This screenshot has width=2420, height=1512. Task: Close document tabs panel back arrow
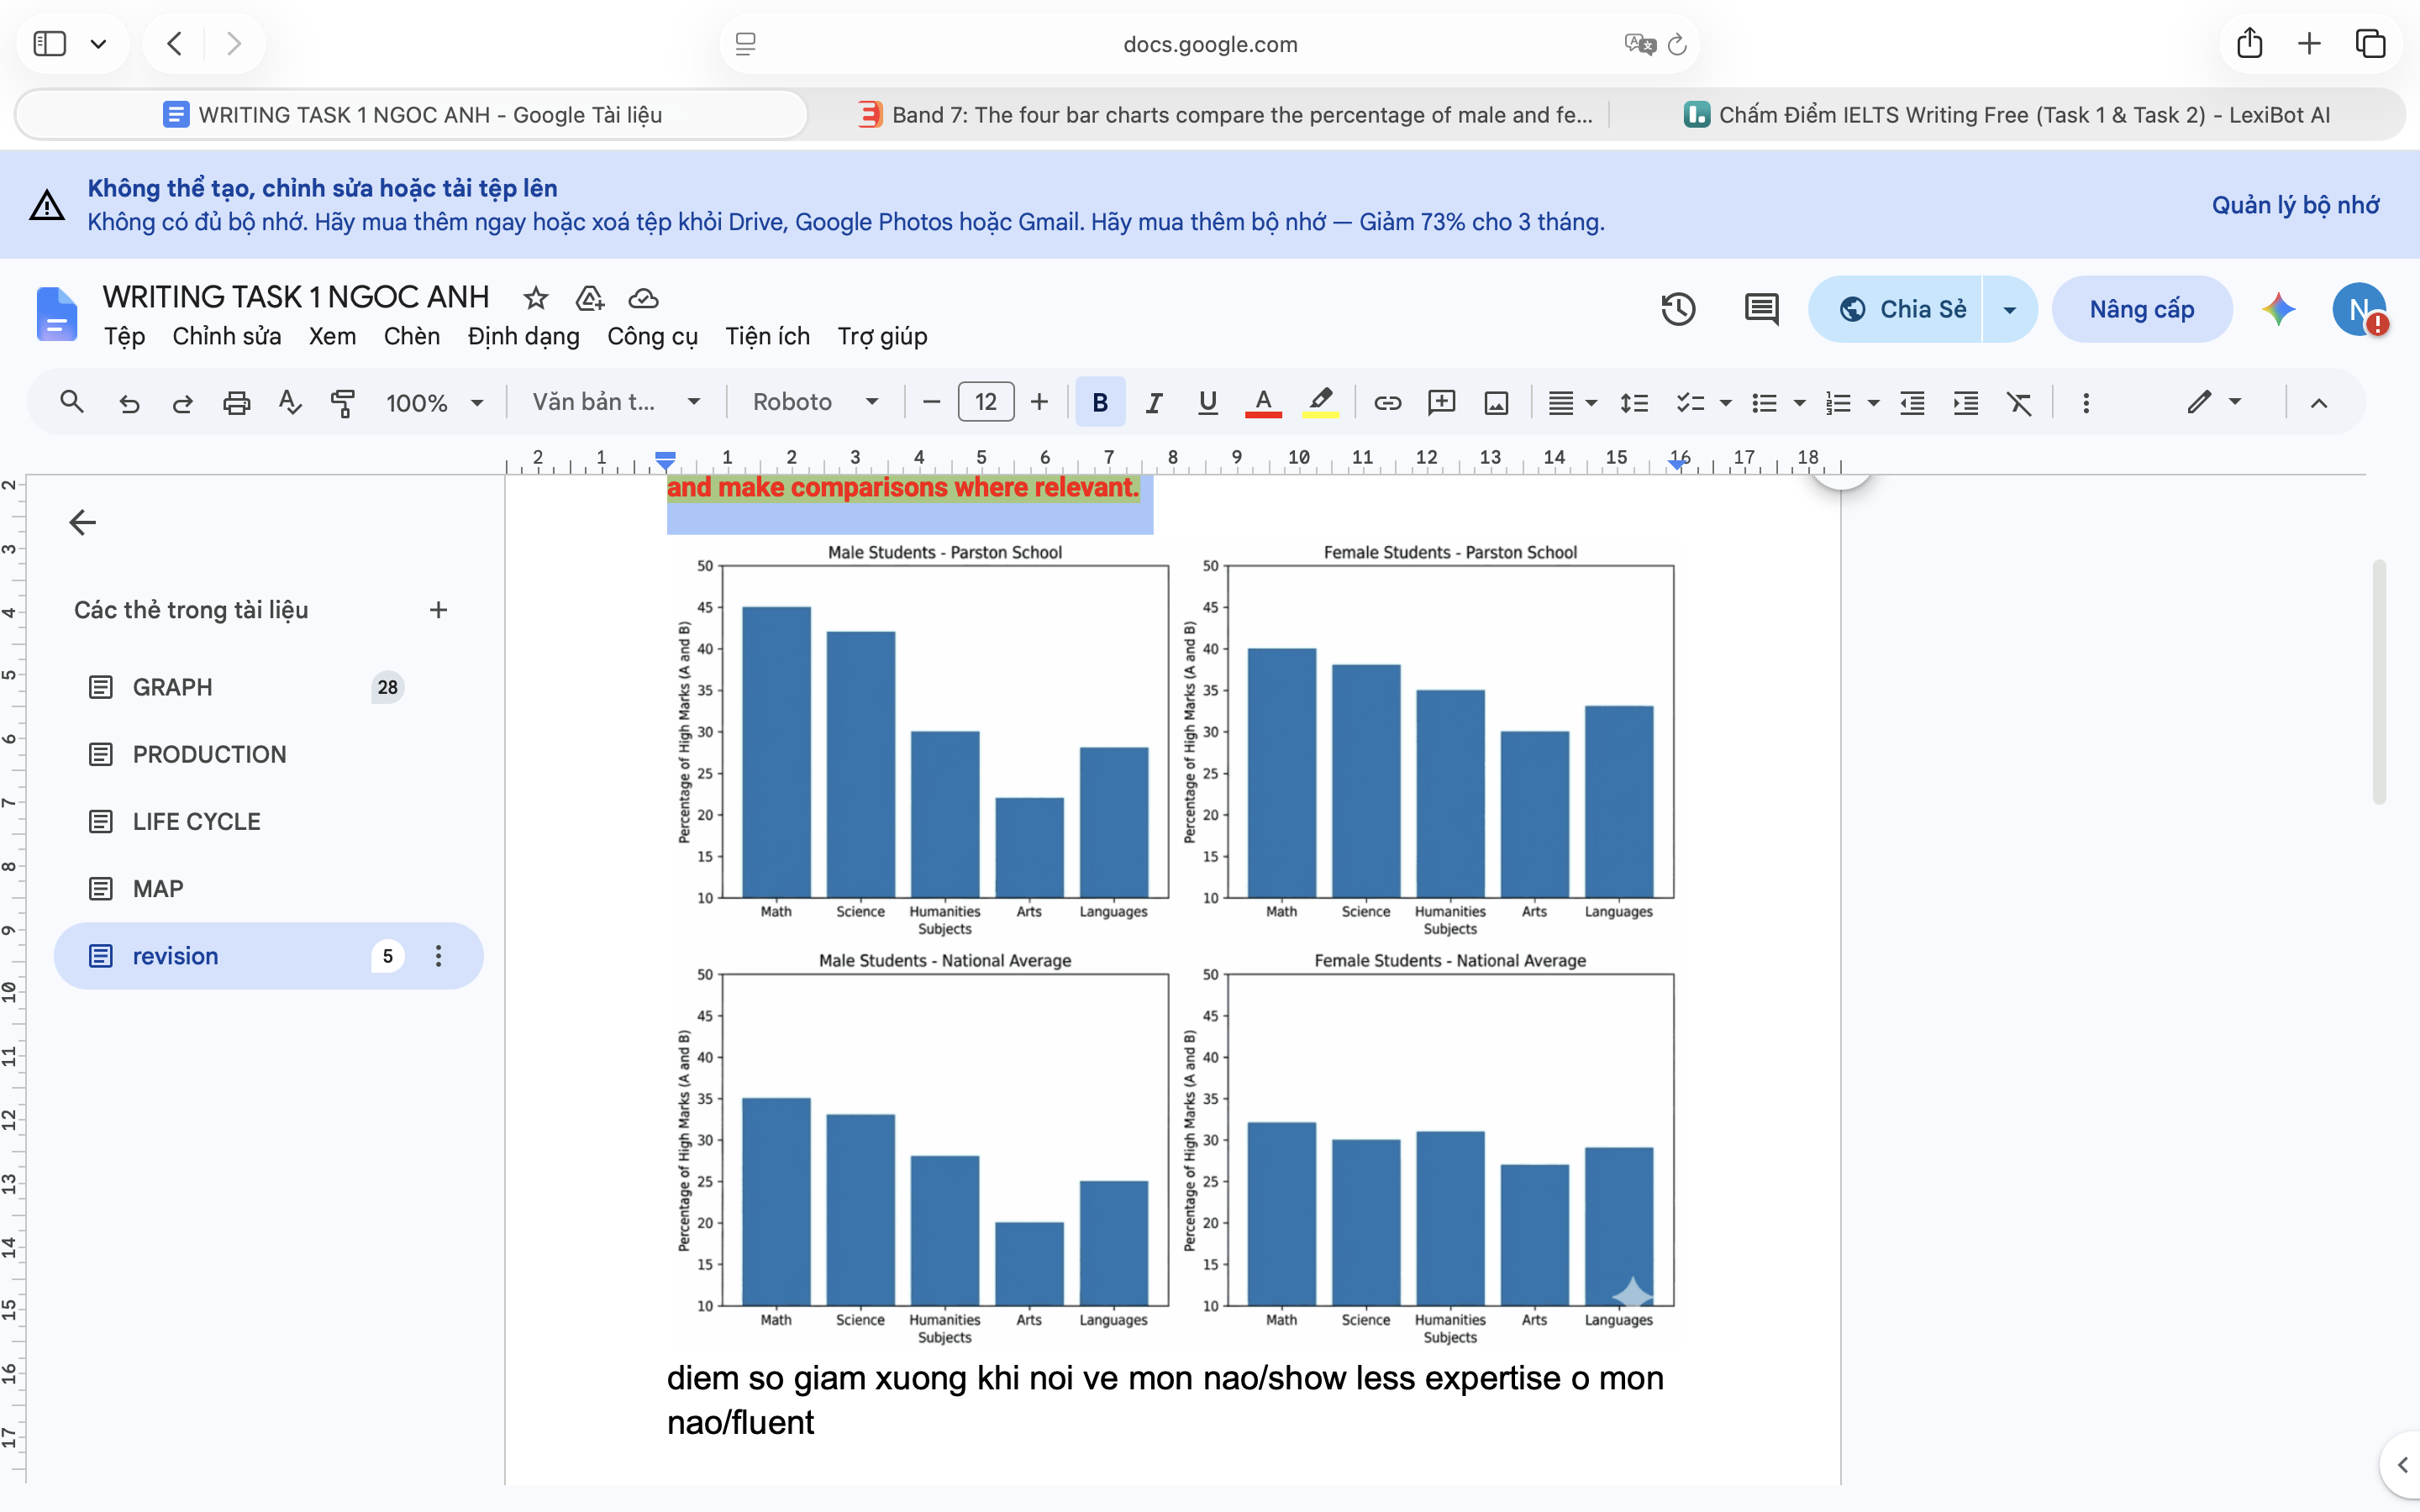(x=82, y=522)
